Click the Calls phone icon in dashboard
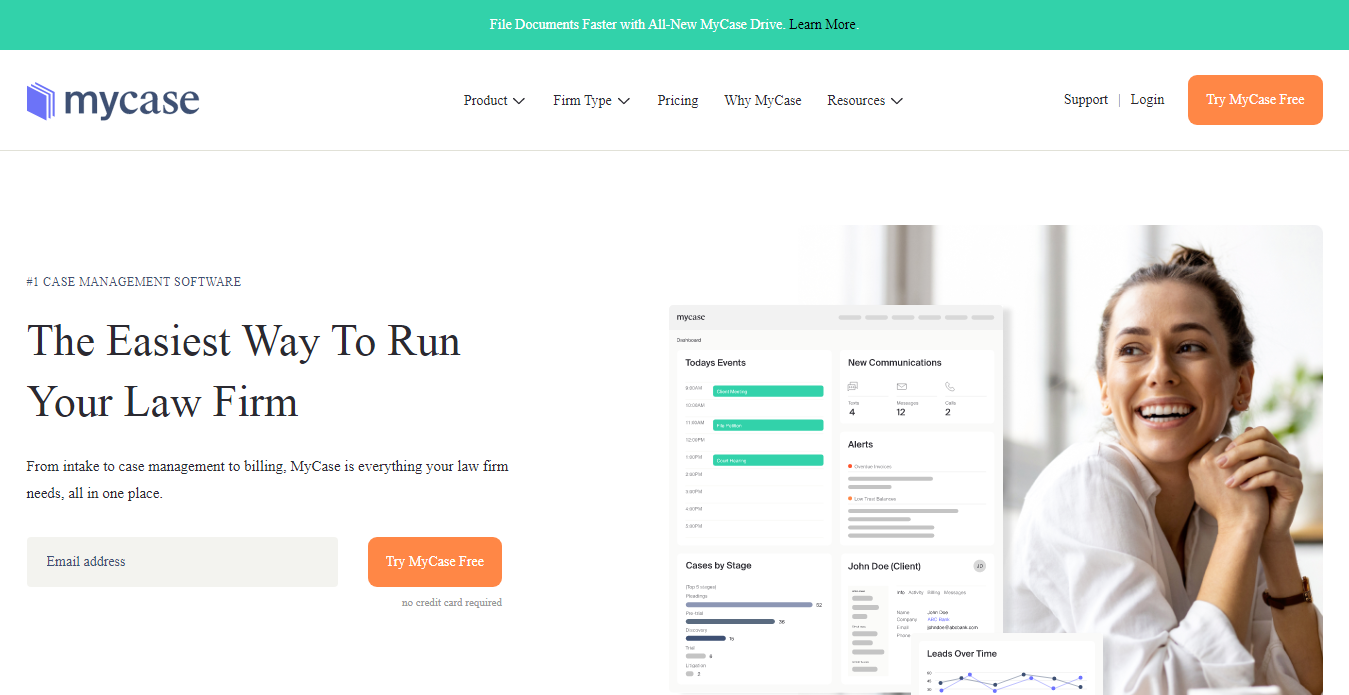The image size is (1349, 695). [x=950, y=387]
